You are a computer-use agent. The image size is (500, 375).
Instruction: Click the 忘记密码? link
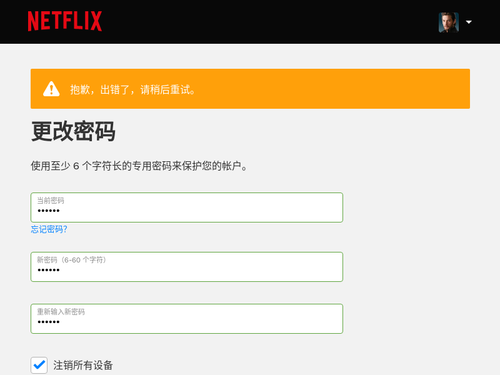pyautogui.click(x=49, y=229)
